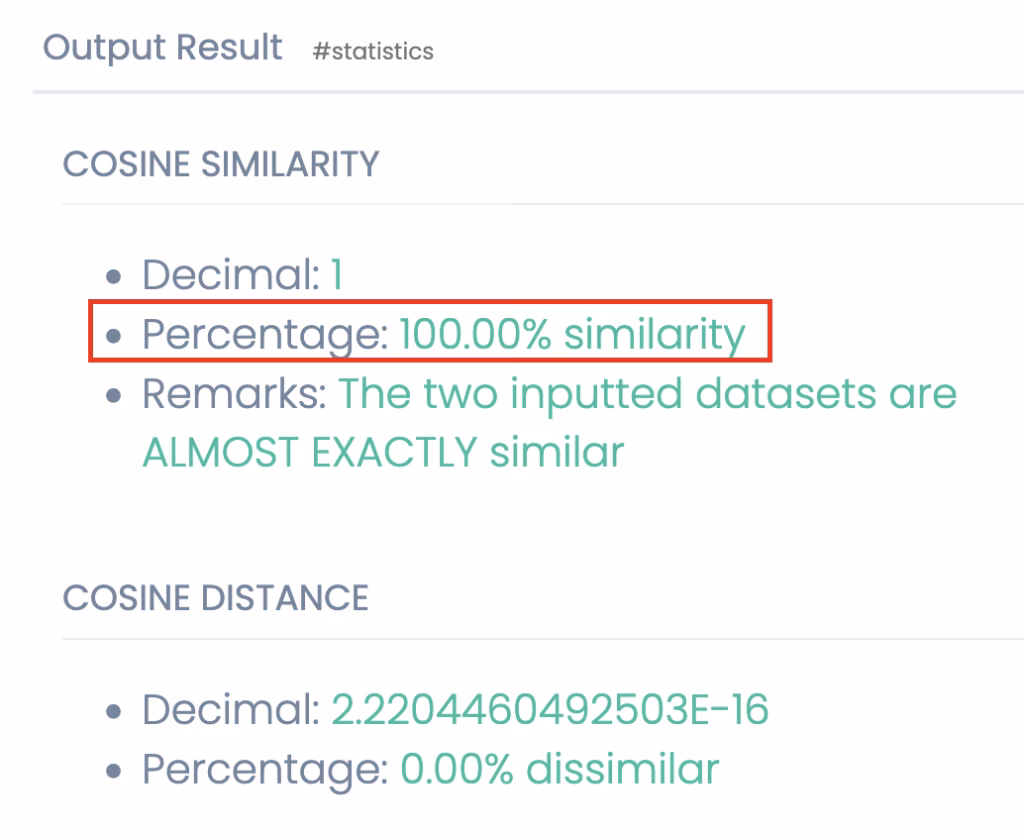Select the ALMOST EXACTLY similar text
This screenshot has width=1024, height=836.
pos(383,452)
